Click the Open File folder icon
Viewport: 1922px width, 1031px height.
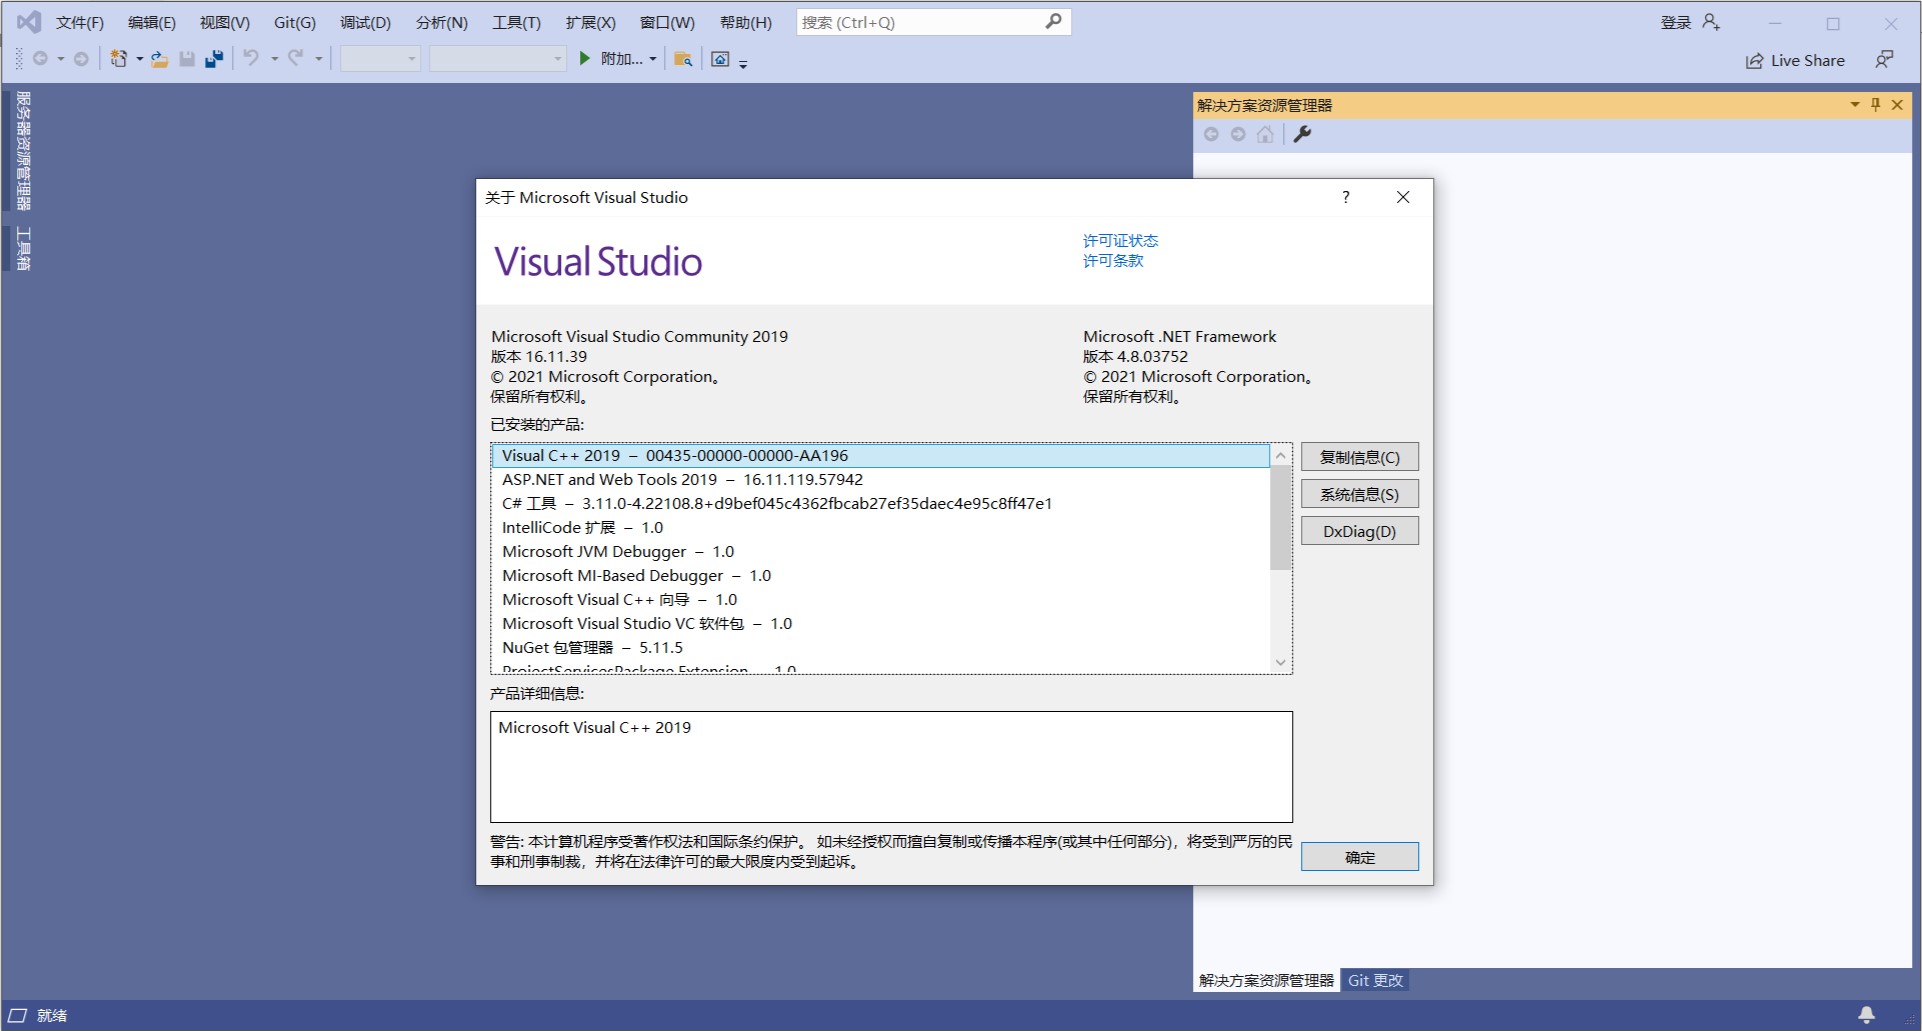(160, 59)
